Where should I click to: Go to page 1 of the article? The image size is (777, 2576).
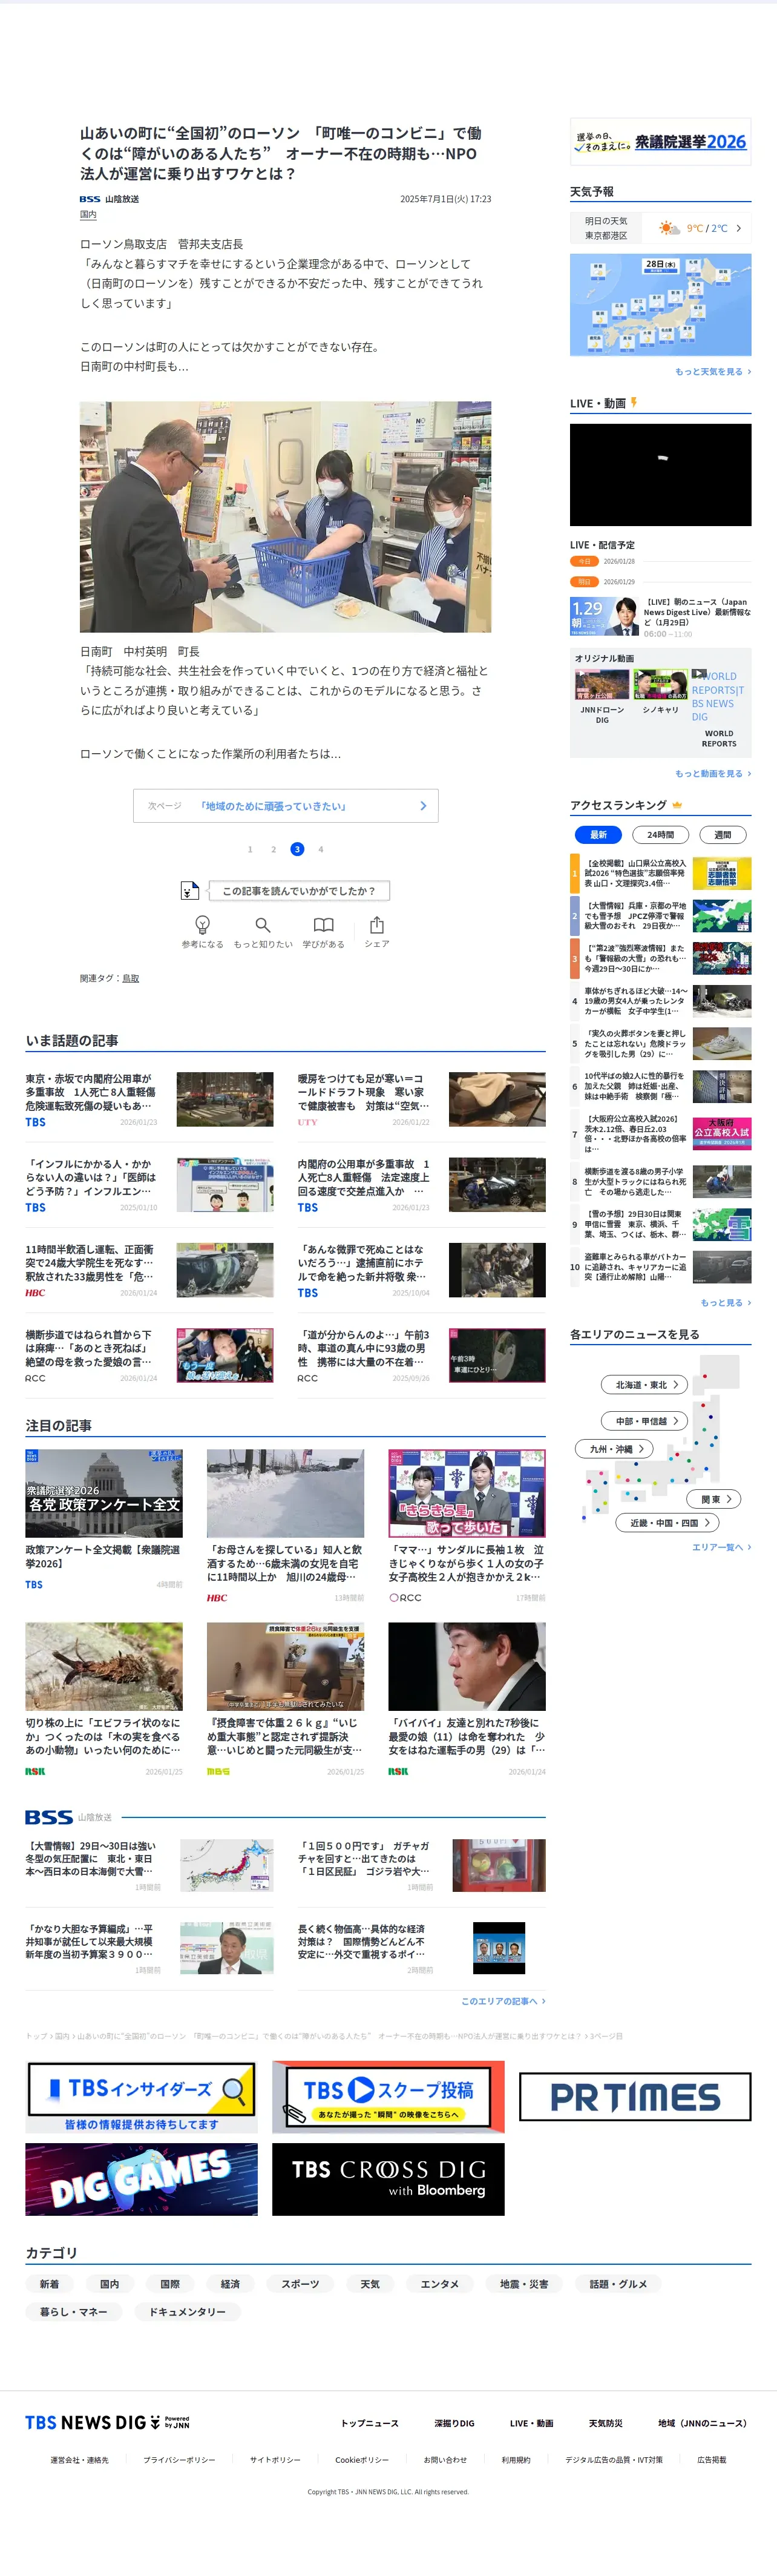(250, 849)
